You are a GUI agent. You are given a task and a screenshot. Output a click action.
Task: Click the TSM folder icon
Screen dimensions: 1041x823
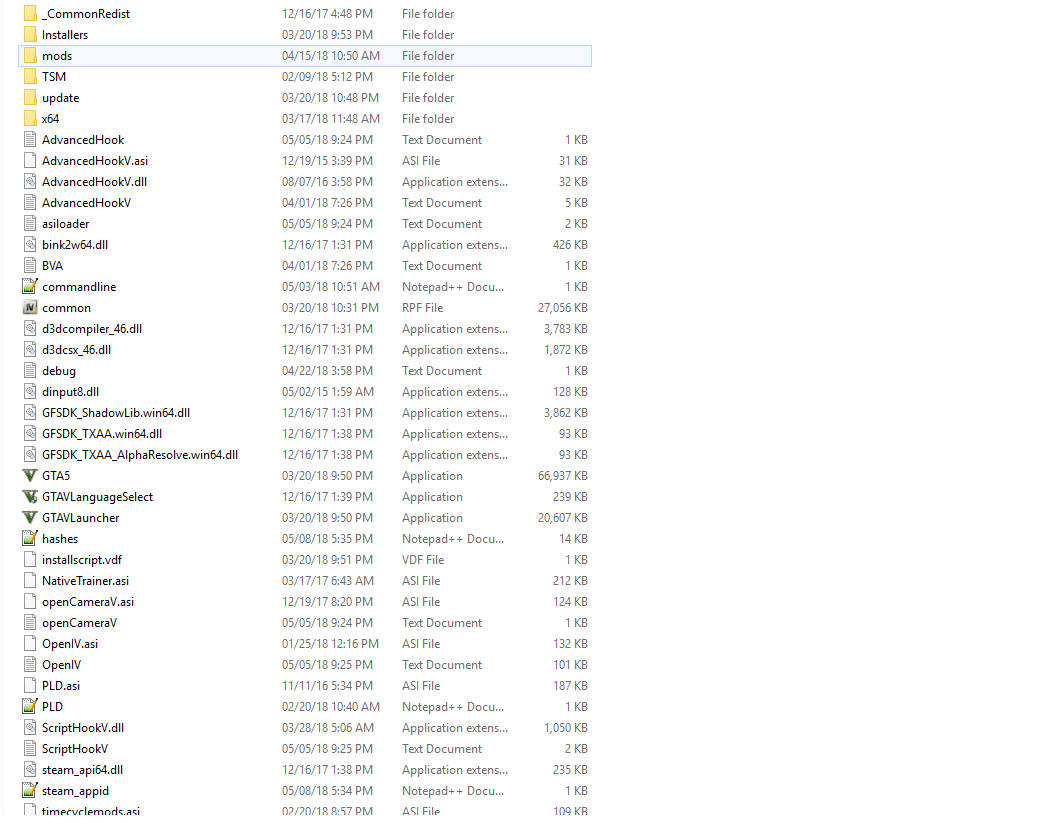30,77
